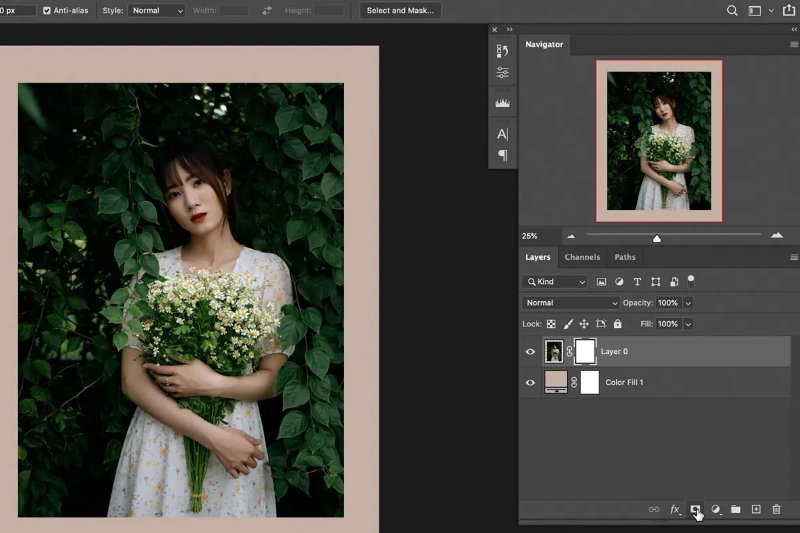This screenshot has width=800, height=533.
Task: Expand the layer blend mode dropdown
Action: tap(571, 303)
